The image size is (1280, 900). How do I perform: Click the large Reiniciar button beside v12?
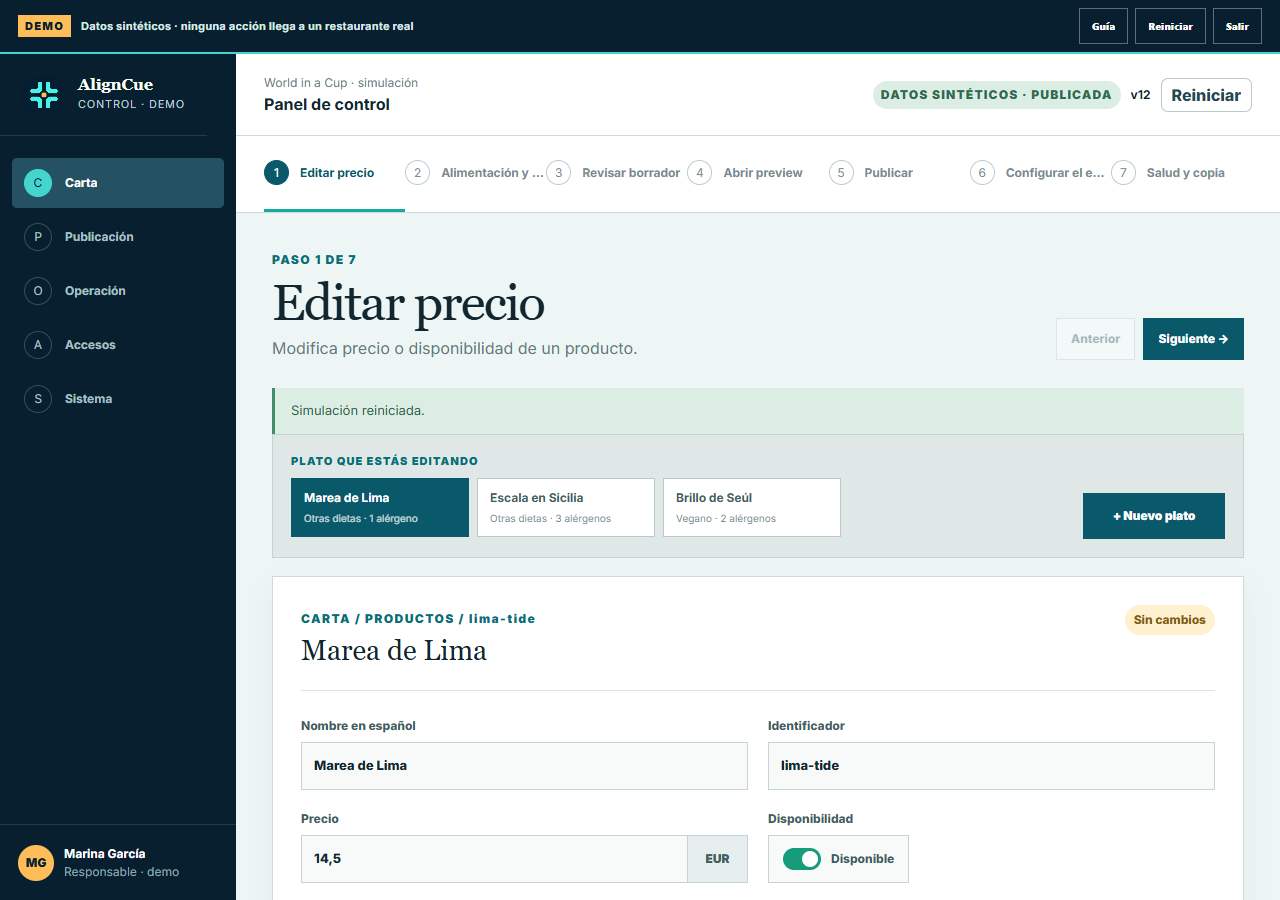[1206, 95]
